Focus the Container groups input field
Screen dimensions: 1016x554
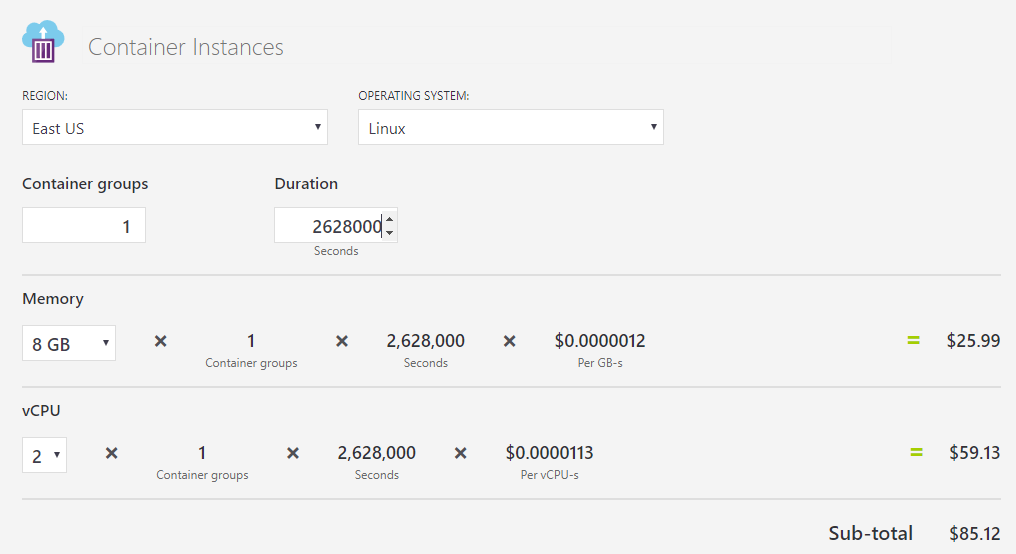coord(84,226)
